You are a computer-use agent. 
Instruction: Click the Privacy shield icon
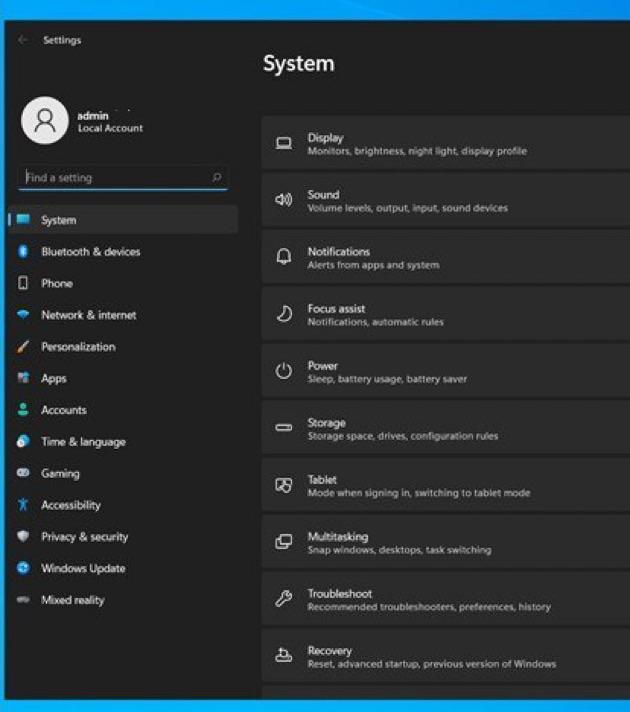pos(23,536)
